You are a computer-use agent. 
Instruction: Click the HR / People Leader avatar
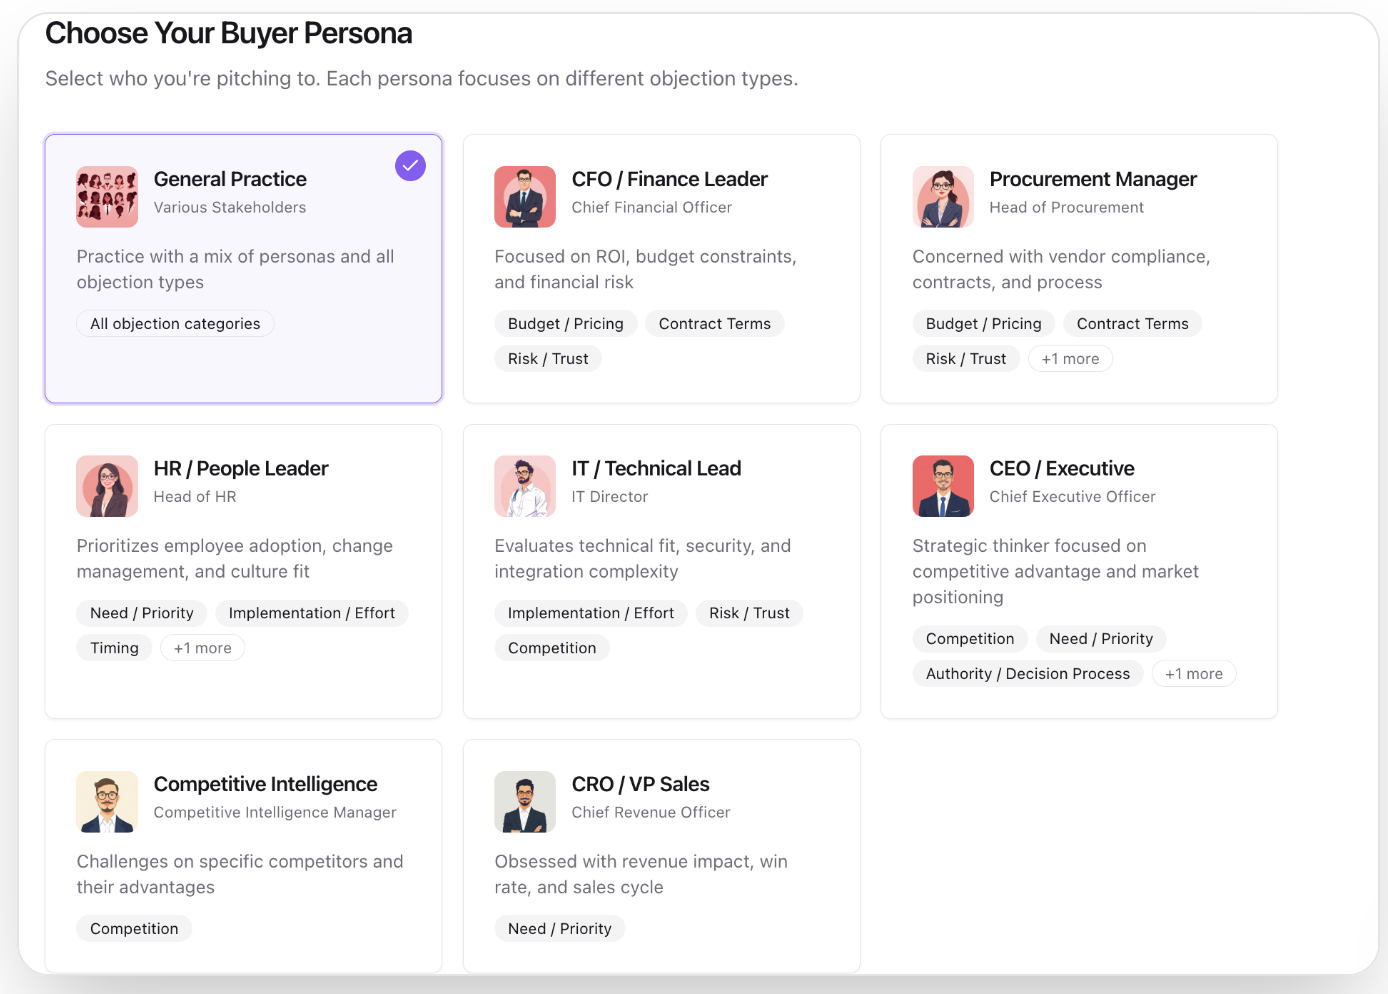coord(107,486)
